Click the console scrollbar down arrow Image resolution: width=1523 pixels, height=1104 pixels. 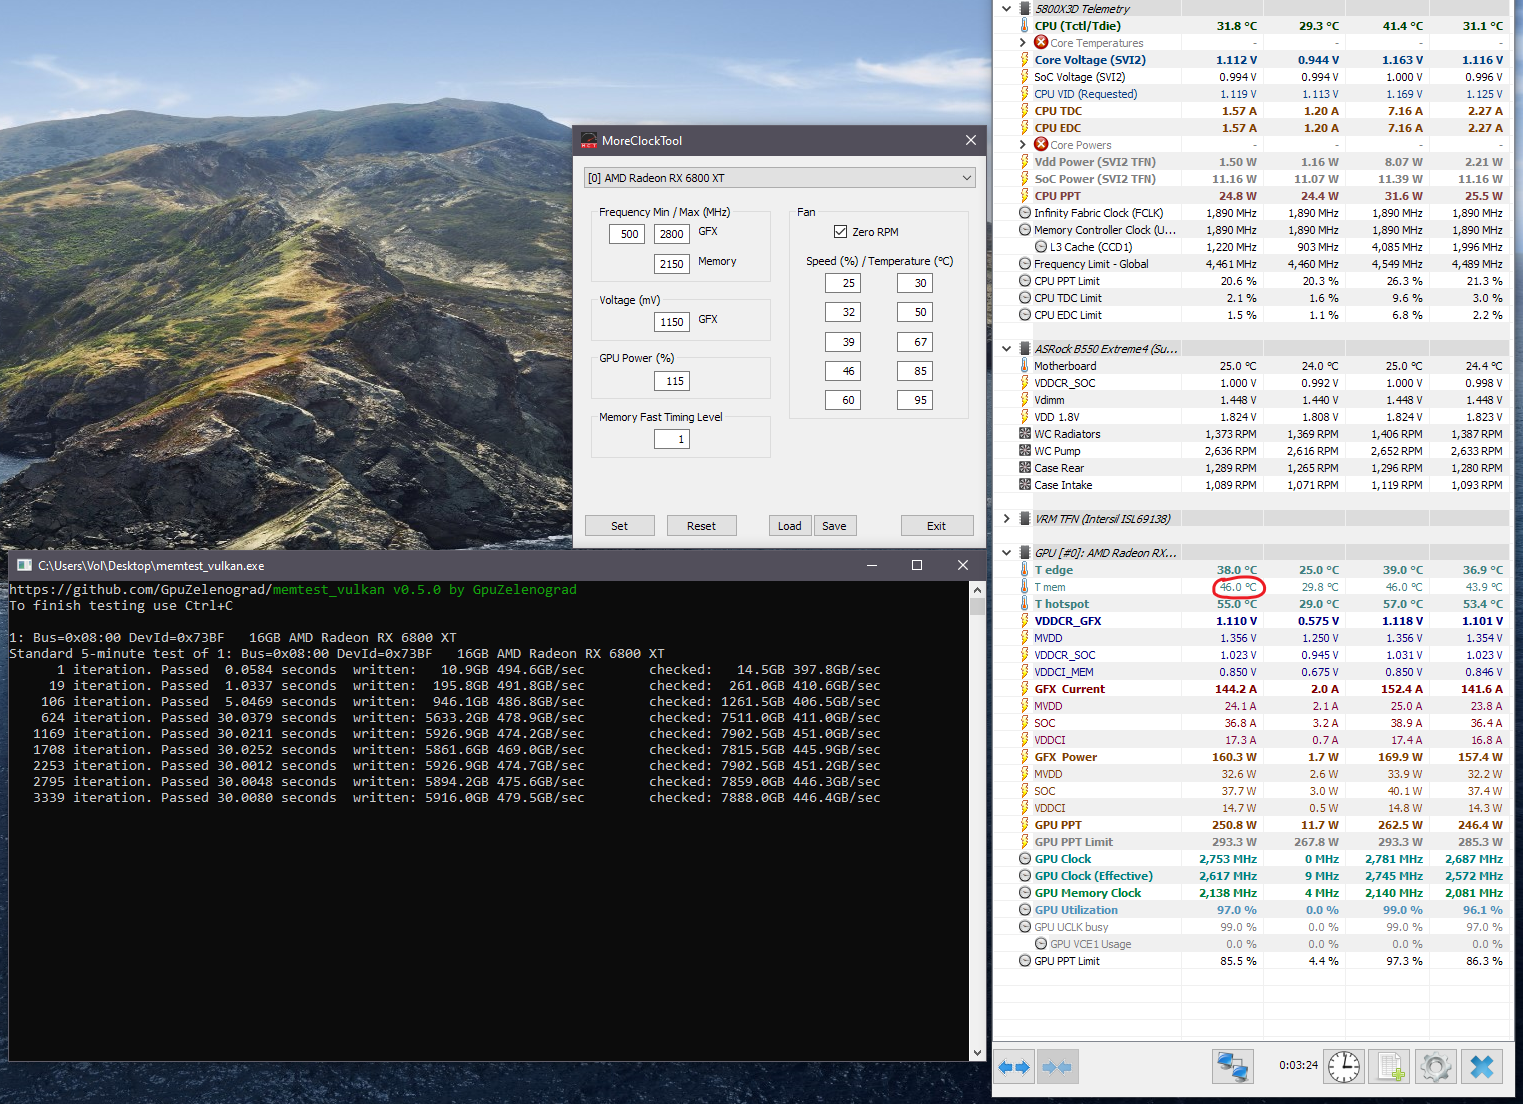tap(977, 1052)
